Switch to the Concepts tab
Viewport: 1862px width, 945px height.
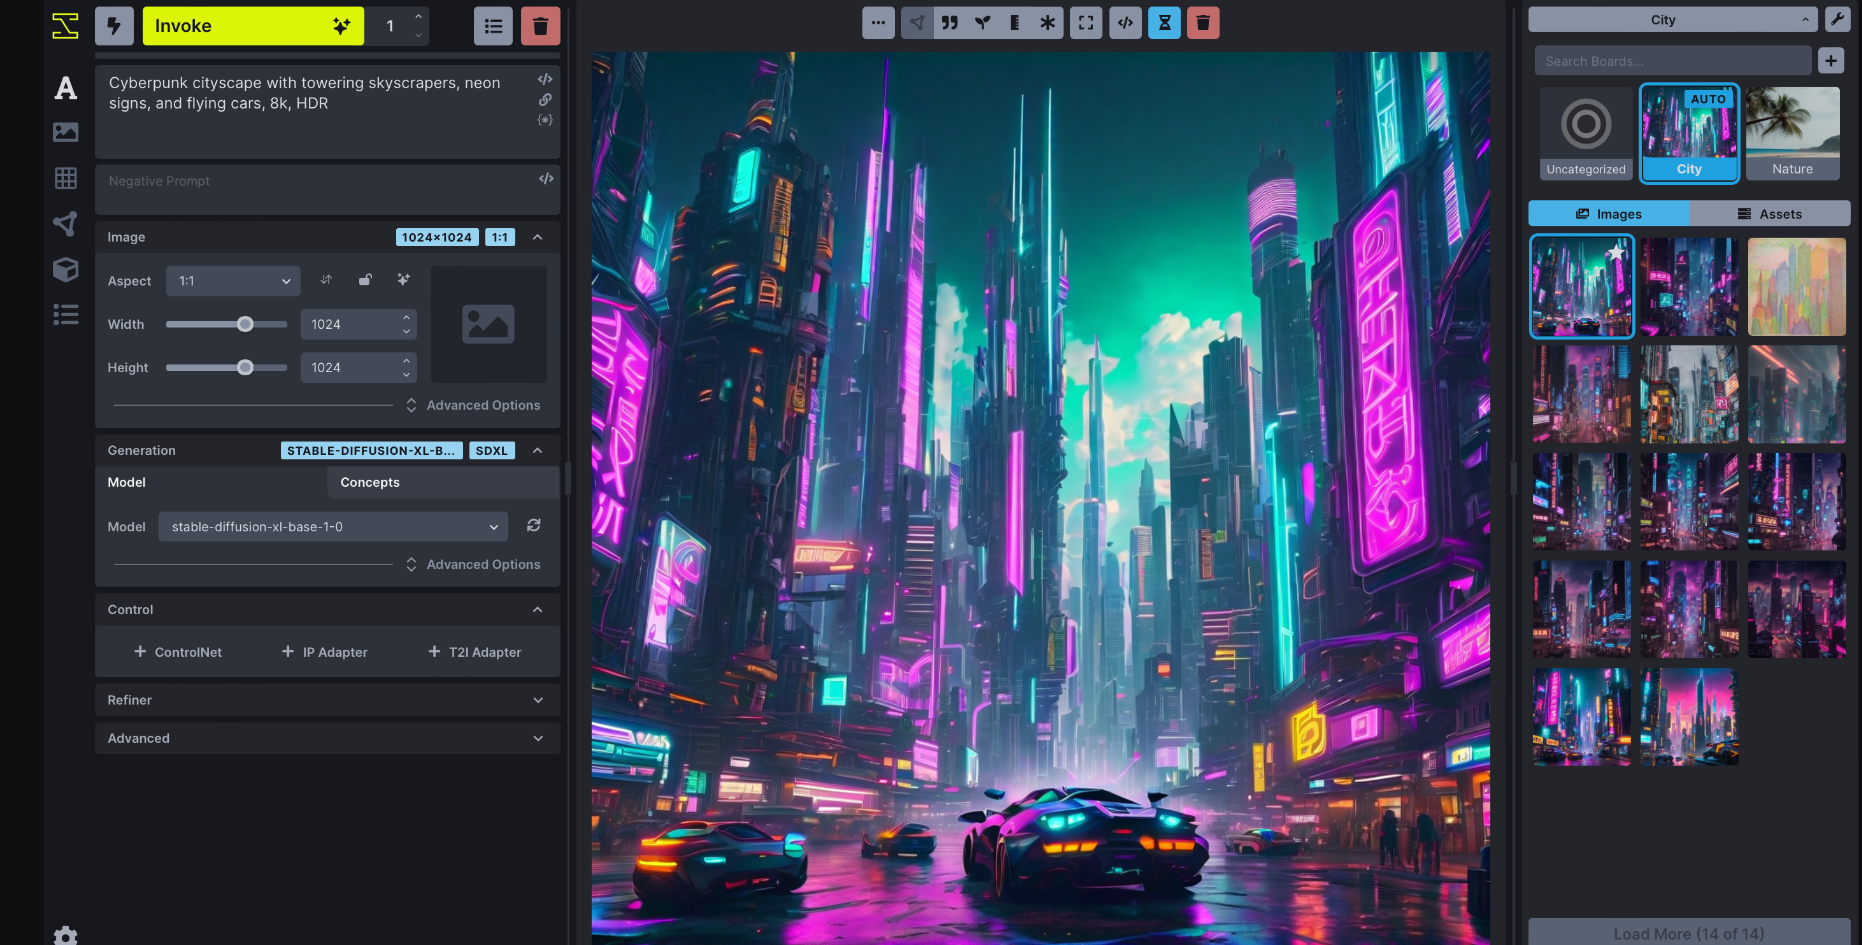(x=370, y=482)
